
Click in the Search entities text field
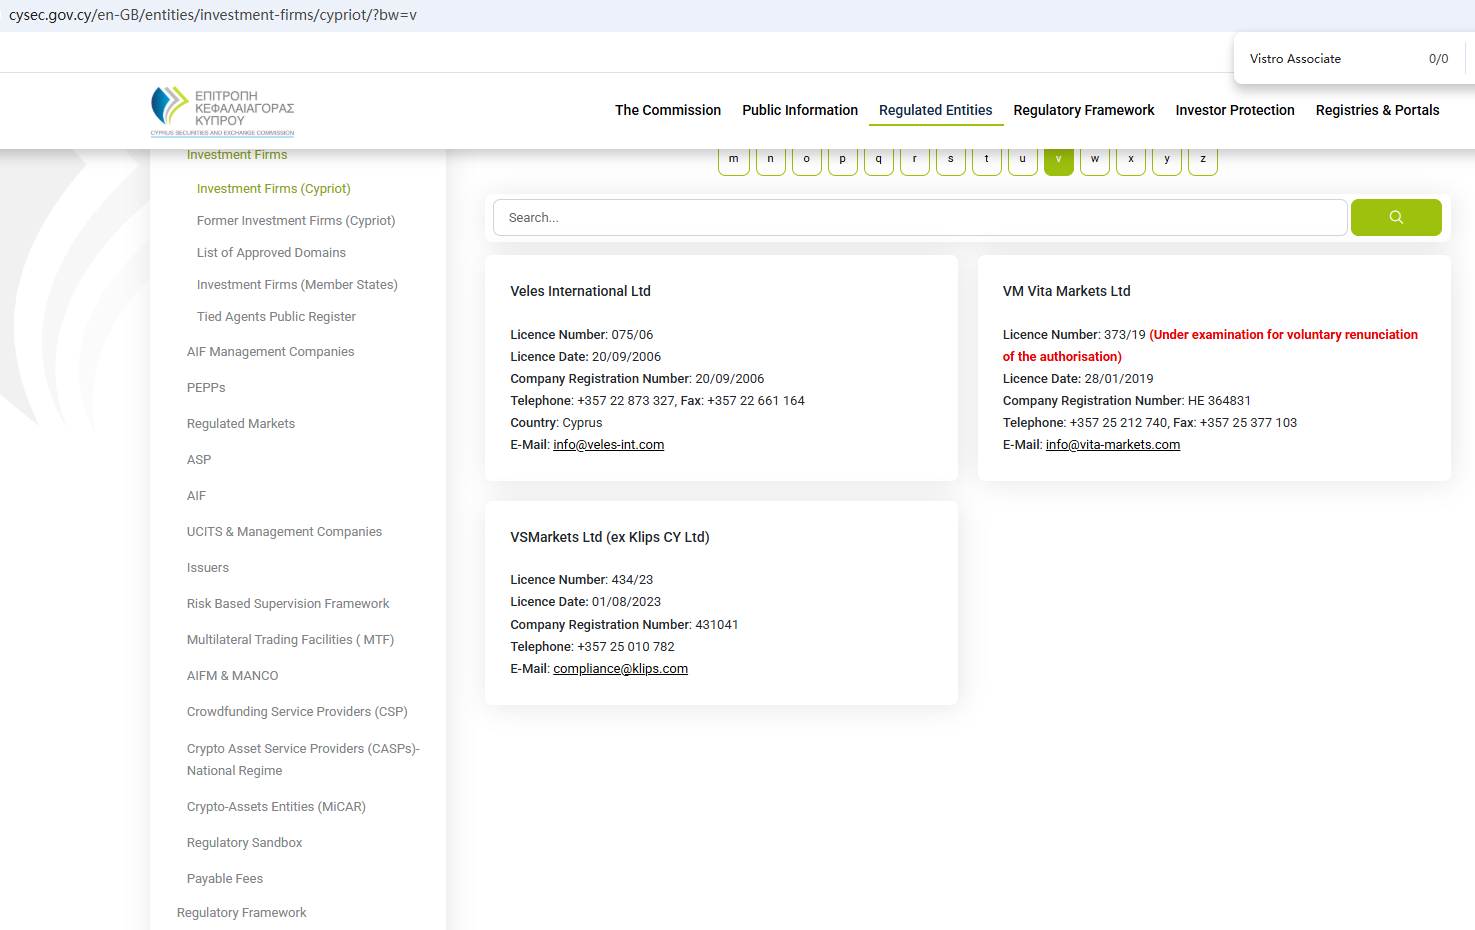[x=919, y=217]
